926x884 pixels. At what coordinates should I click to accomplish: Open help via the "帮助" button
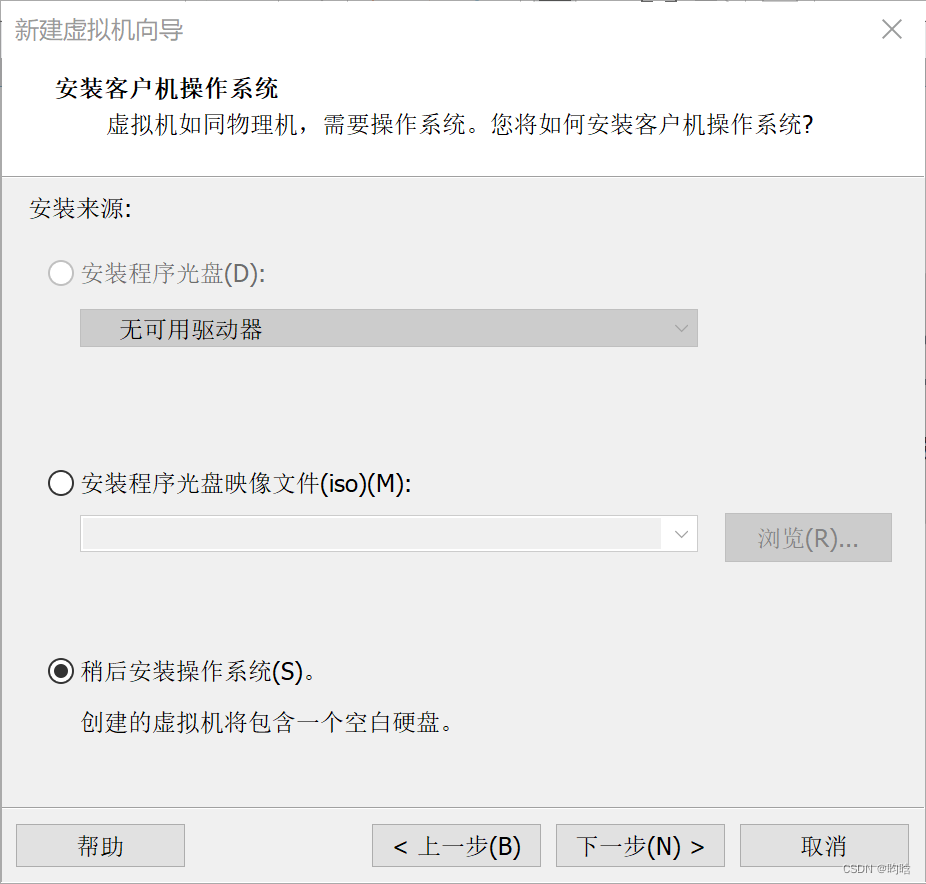tap(100, 845)
